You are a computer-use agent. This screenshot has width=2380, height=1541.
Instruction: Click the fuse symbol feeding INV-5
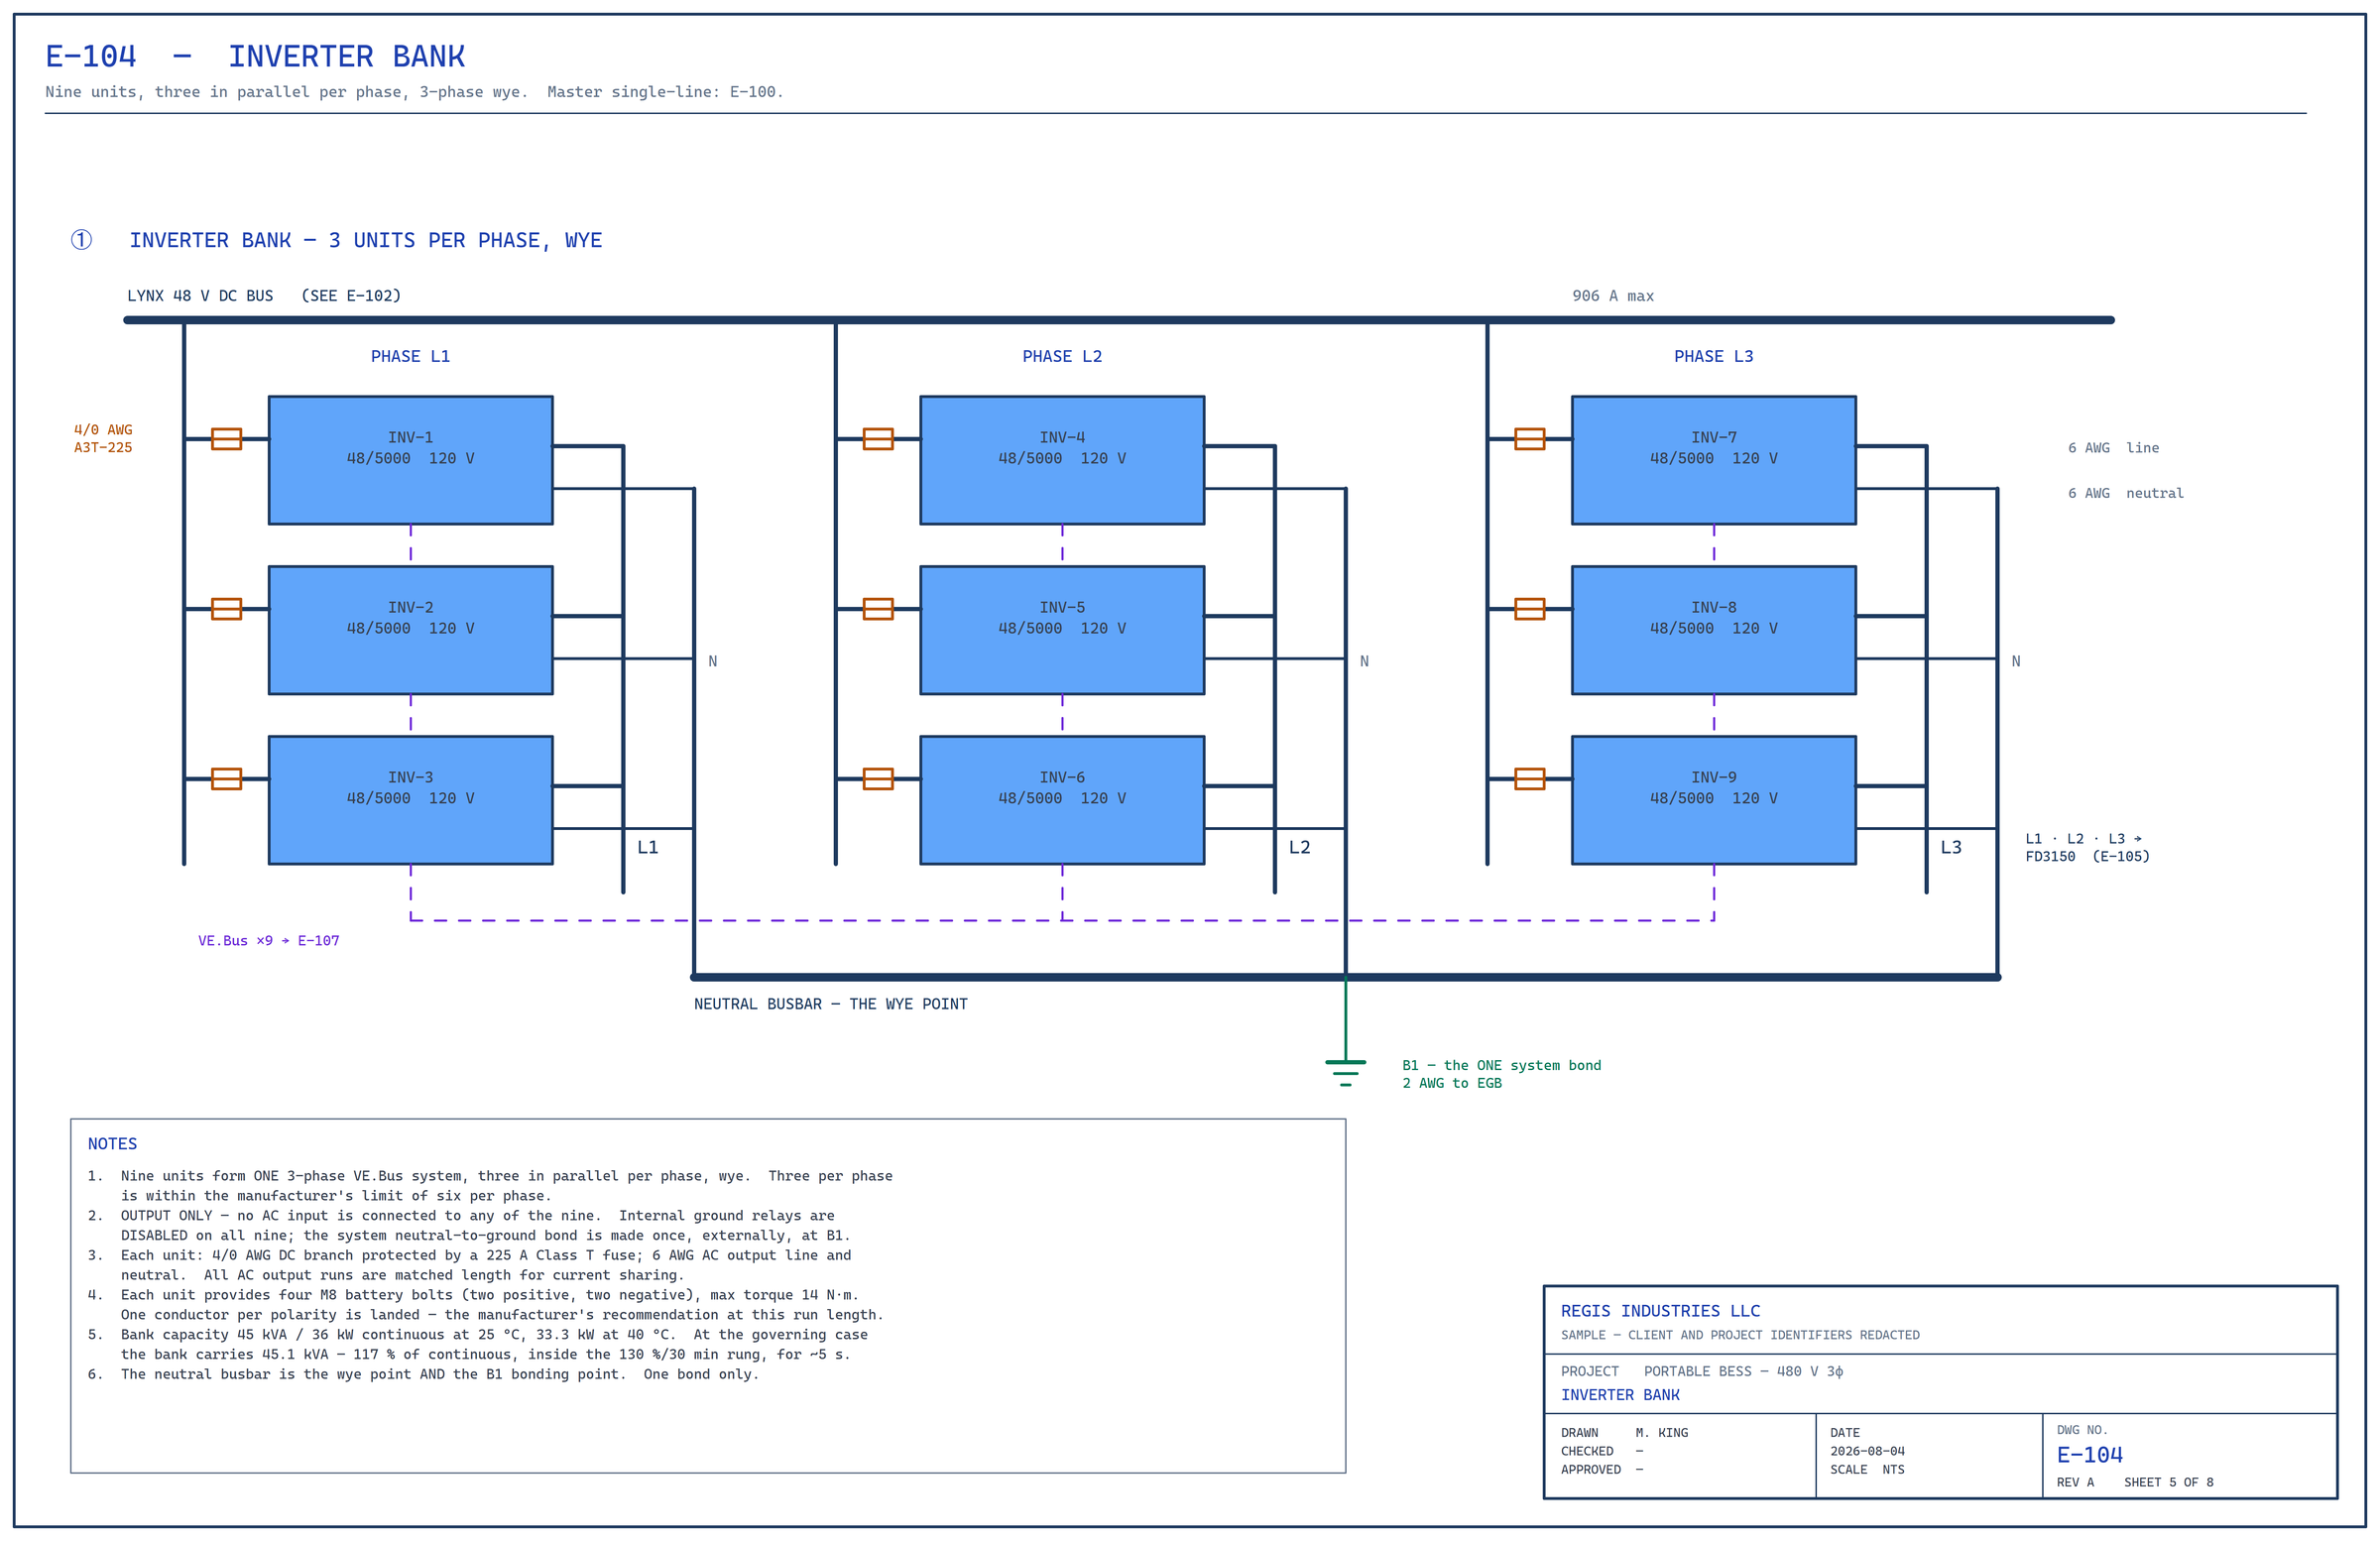tap(878, 609)
